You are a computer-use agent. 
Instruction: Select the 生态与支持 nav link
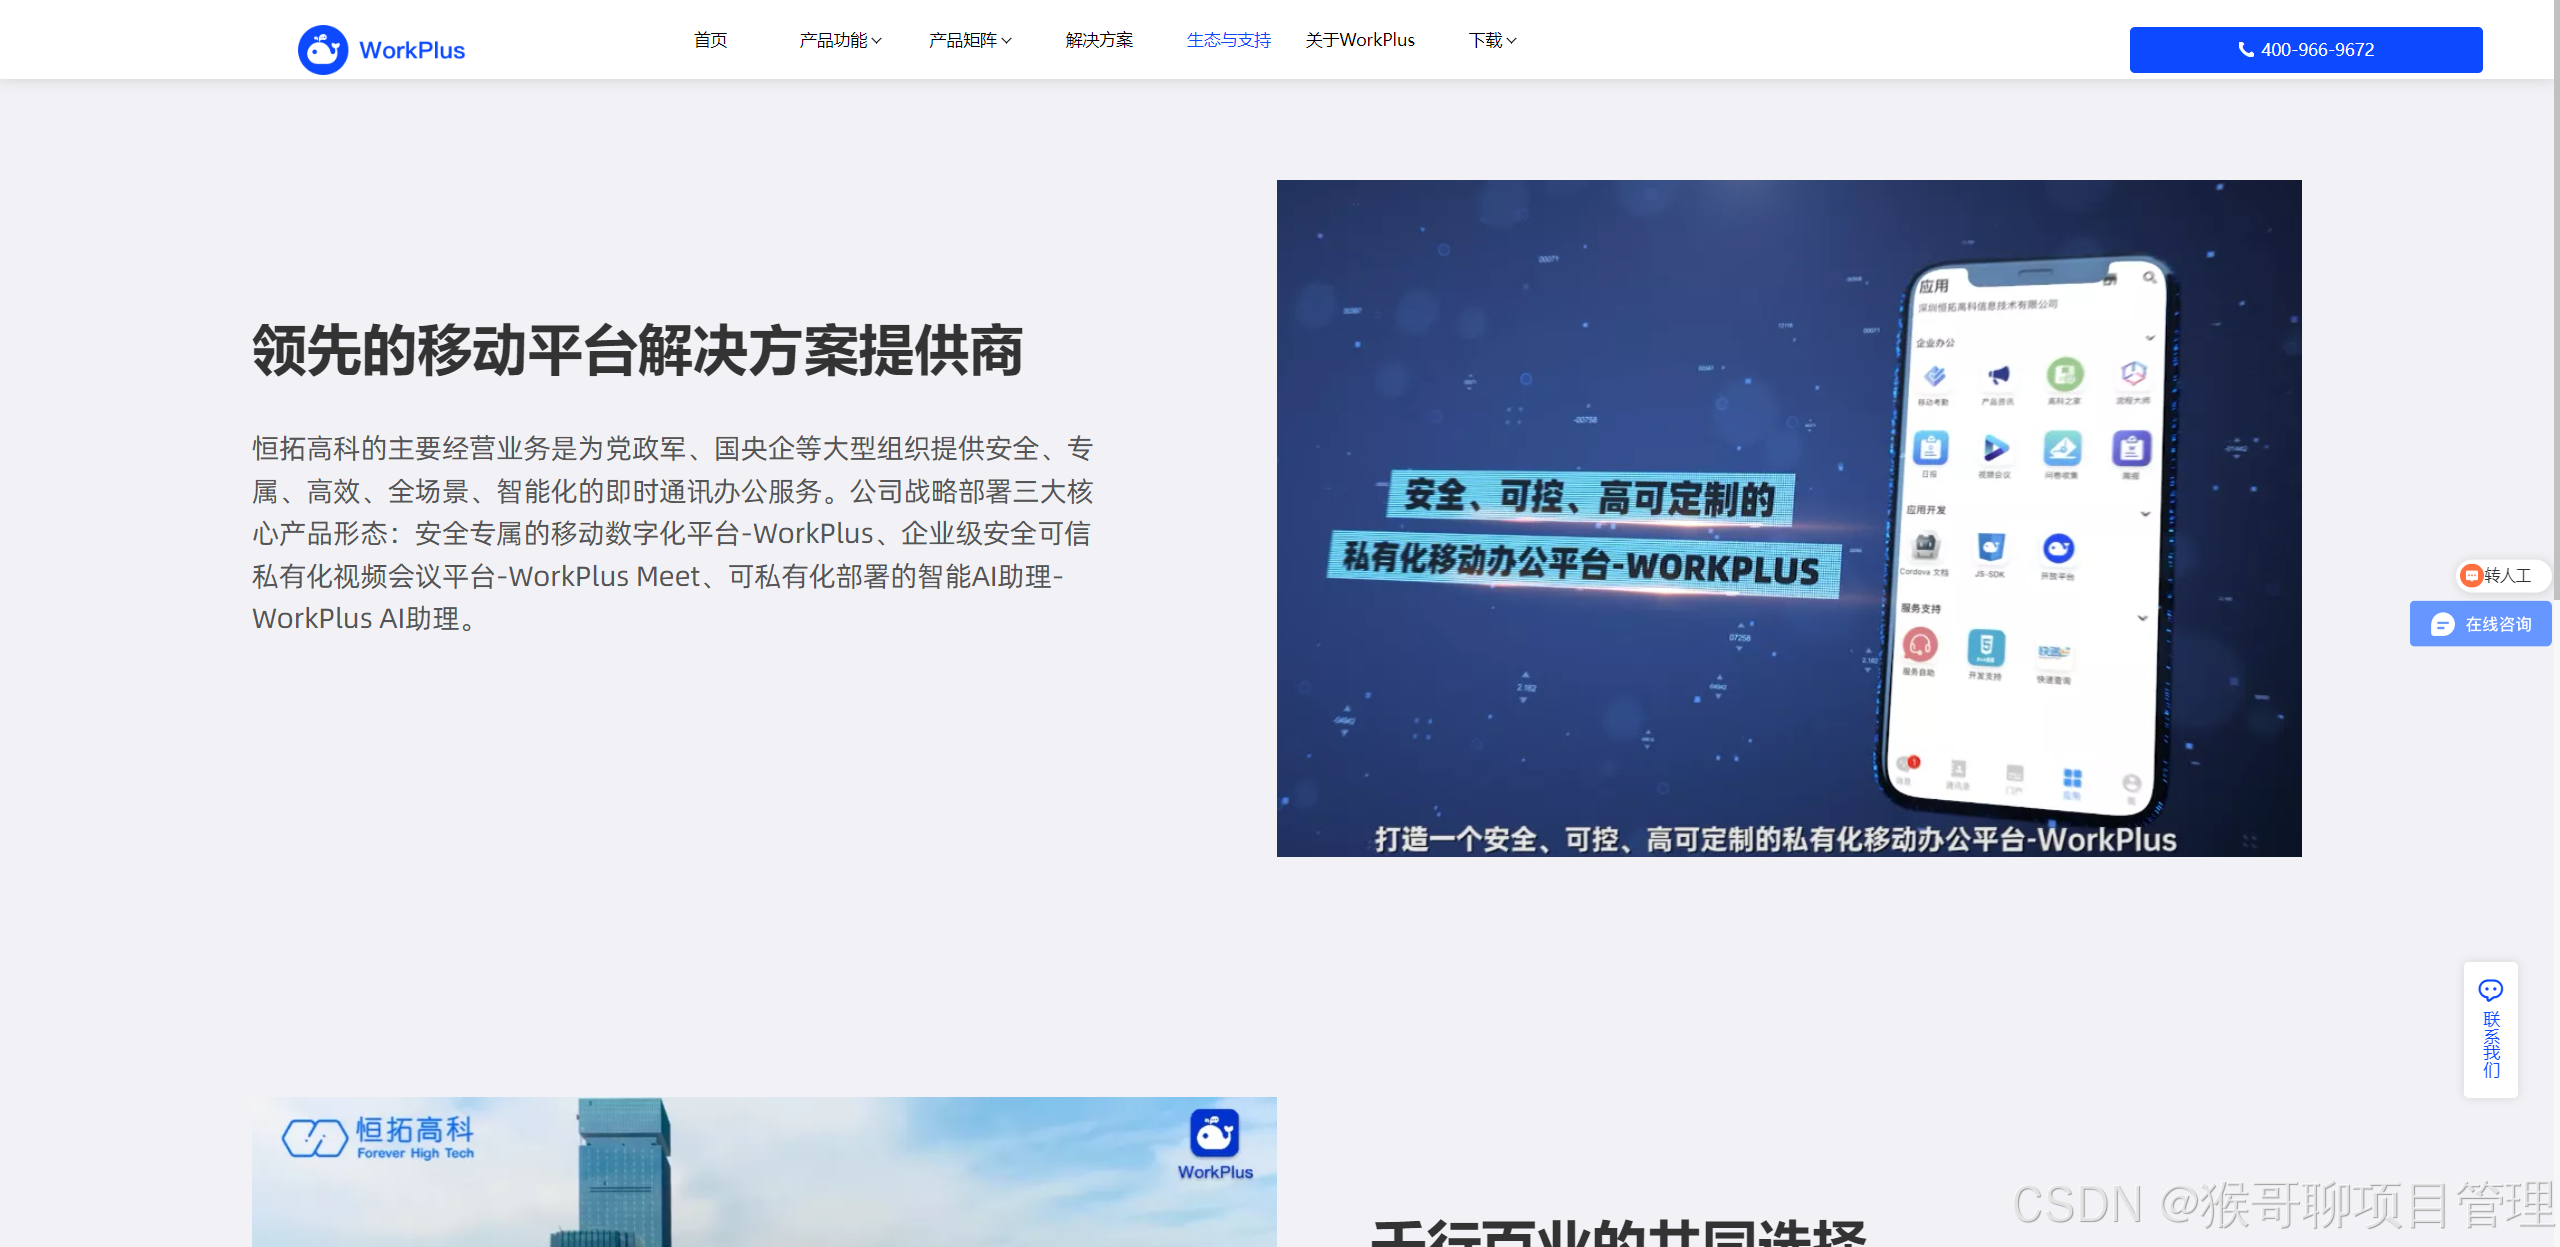click(1228, 40)
